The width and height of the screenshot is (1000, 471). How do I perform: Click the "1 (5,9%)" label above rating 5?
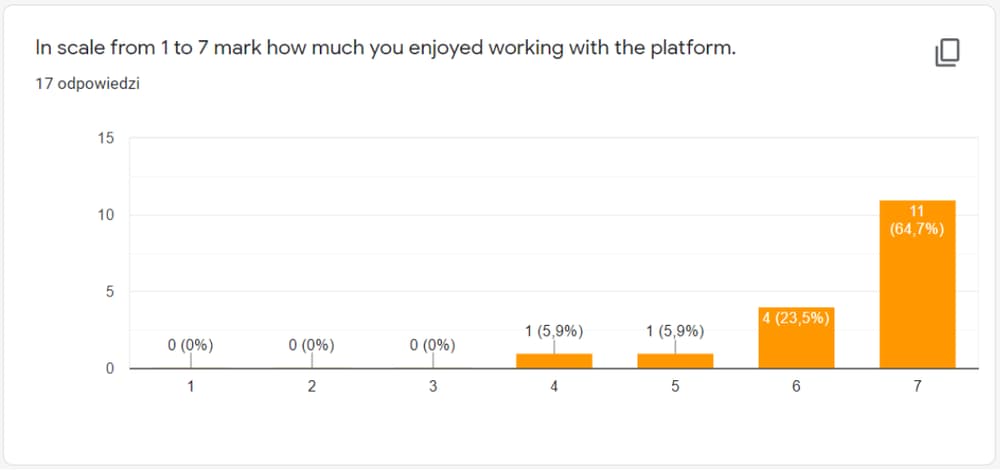(x=675, y=331)
